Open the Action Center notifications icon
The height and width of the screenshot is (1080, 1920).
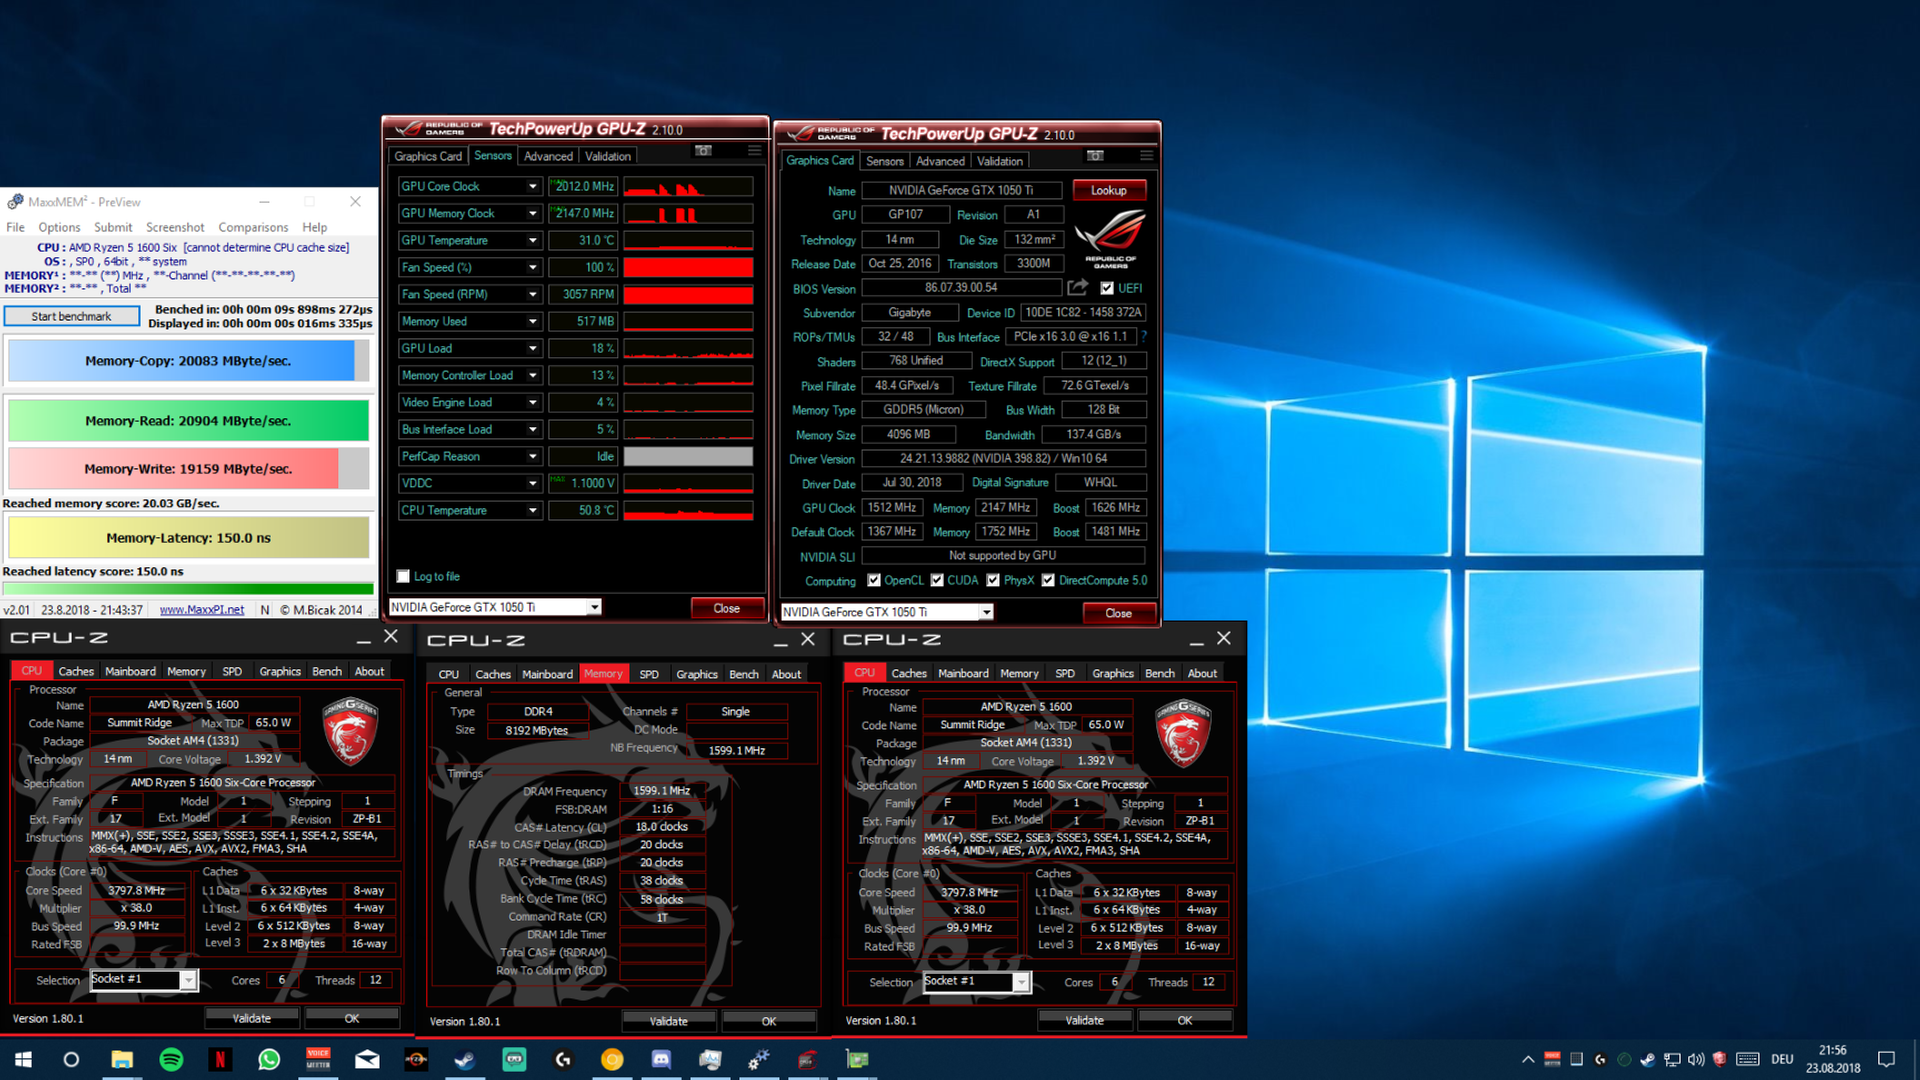(1887, 1059)
